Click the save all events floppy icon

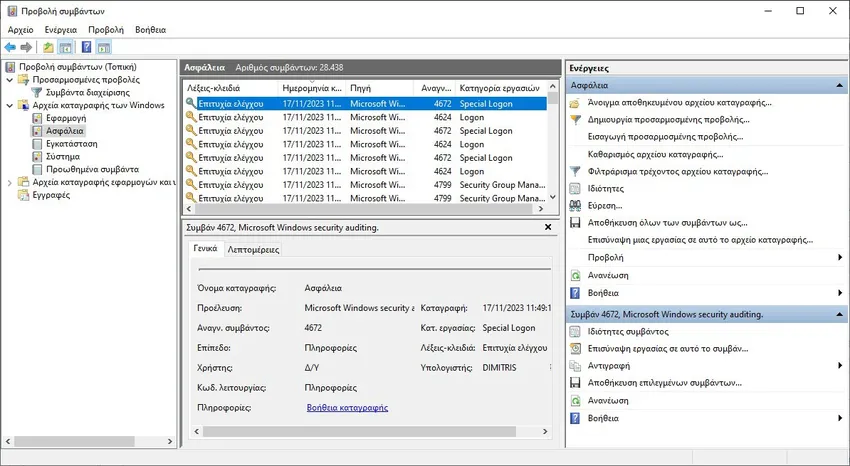pyautogui.click(x=575, y=223)
